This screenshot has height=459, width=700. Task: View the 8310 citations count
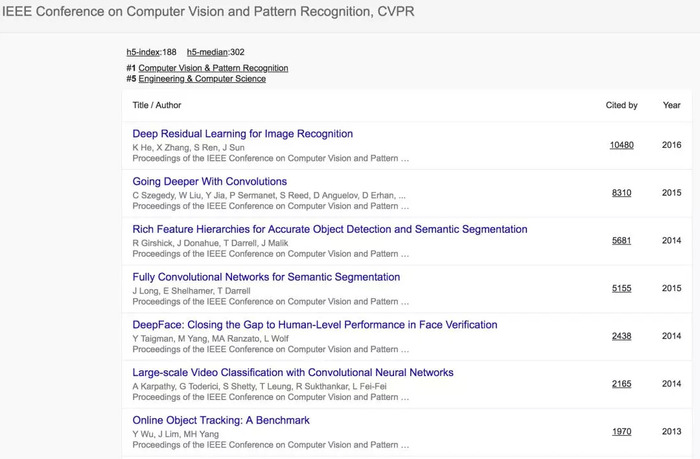(x=621, y=193)
